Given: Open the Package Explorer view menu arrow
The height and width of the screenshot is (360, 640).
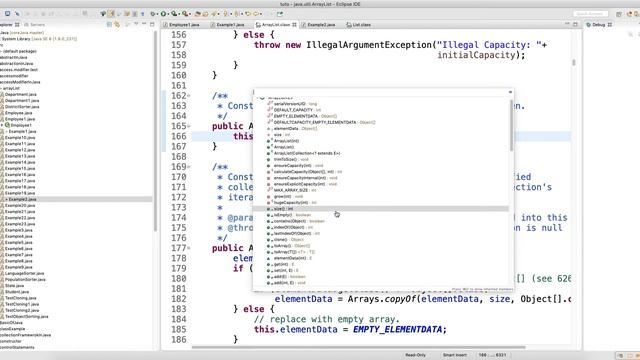Looking at the screenshot, I should pos(136,24).
